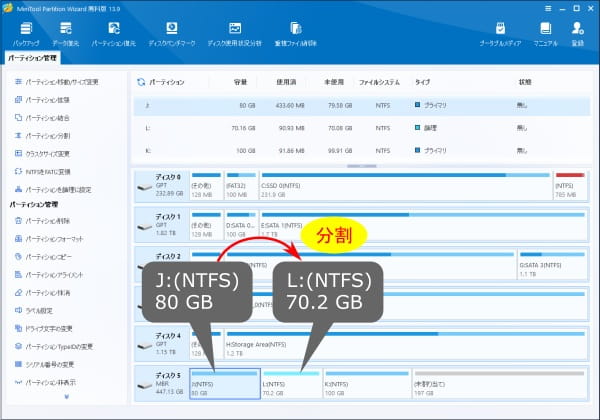Open the duplicate file remover tool
The image size is (600, 420).
(295, 34)
